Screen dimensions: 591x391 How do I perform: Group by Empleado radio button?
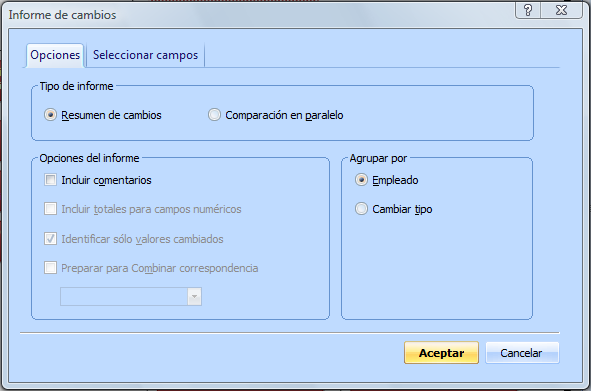[361, 180]
